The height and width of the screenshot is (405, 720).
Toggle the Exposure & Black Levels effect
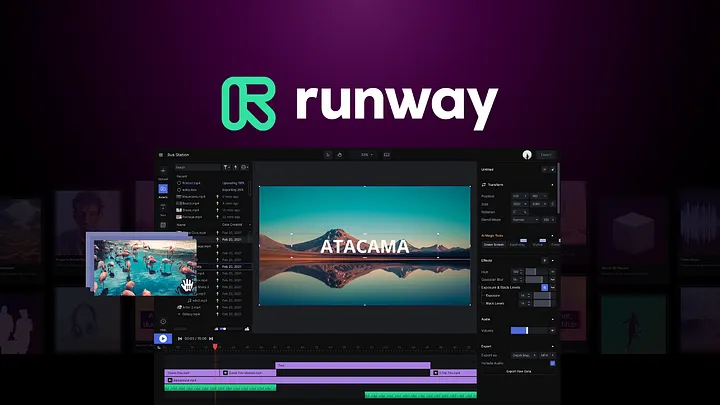click(545, 288)
